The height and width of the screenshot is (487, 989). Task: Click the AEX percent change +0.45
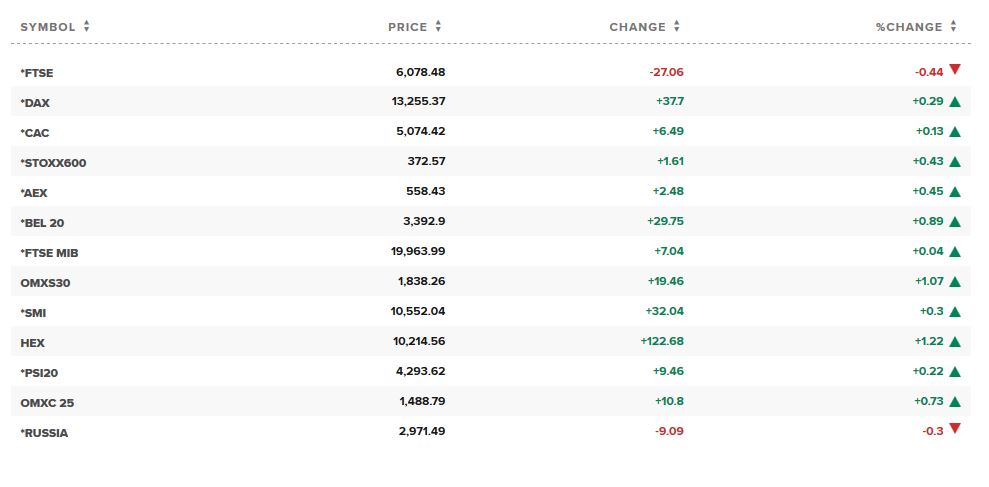(x=928, y=191)
